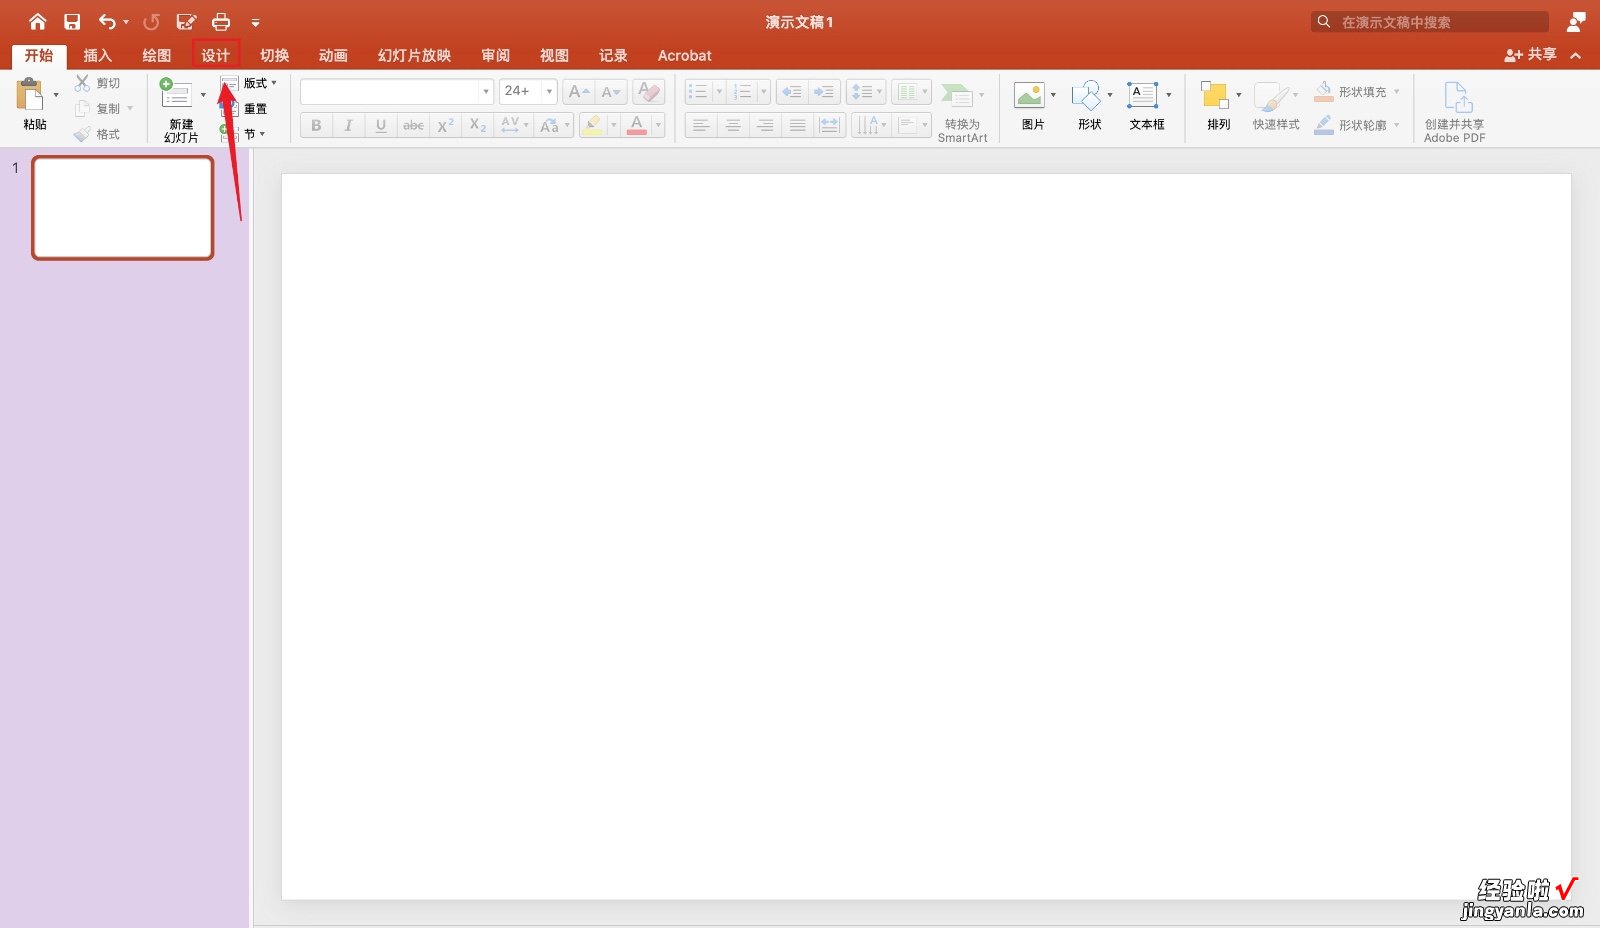
Task: Switch to the Insert (插入) tab
Action: click(x=97, y=56)
